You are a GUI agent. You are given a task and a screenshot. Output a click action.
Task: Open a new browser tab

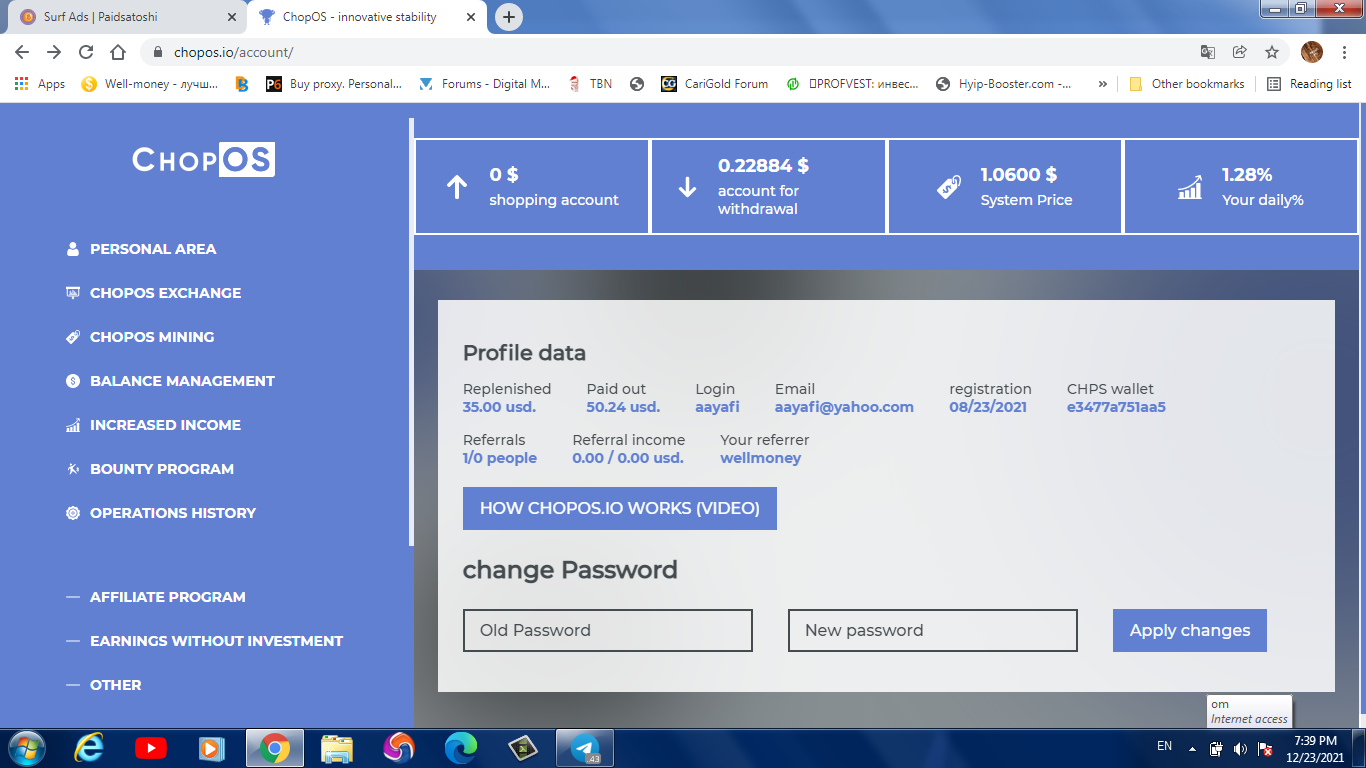pyautogui.click(x=509, y=17)
